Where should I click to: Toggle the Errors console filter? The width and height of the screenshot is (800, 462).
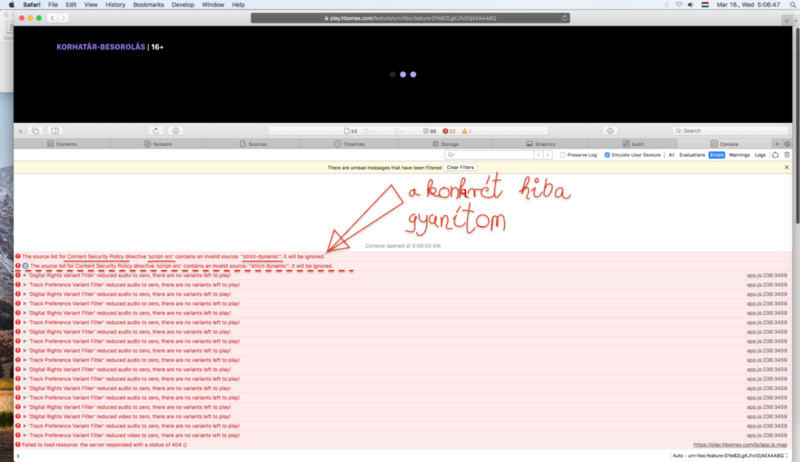click(716, 155)
